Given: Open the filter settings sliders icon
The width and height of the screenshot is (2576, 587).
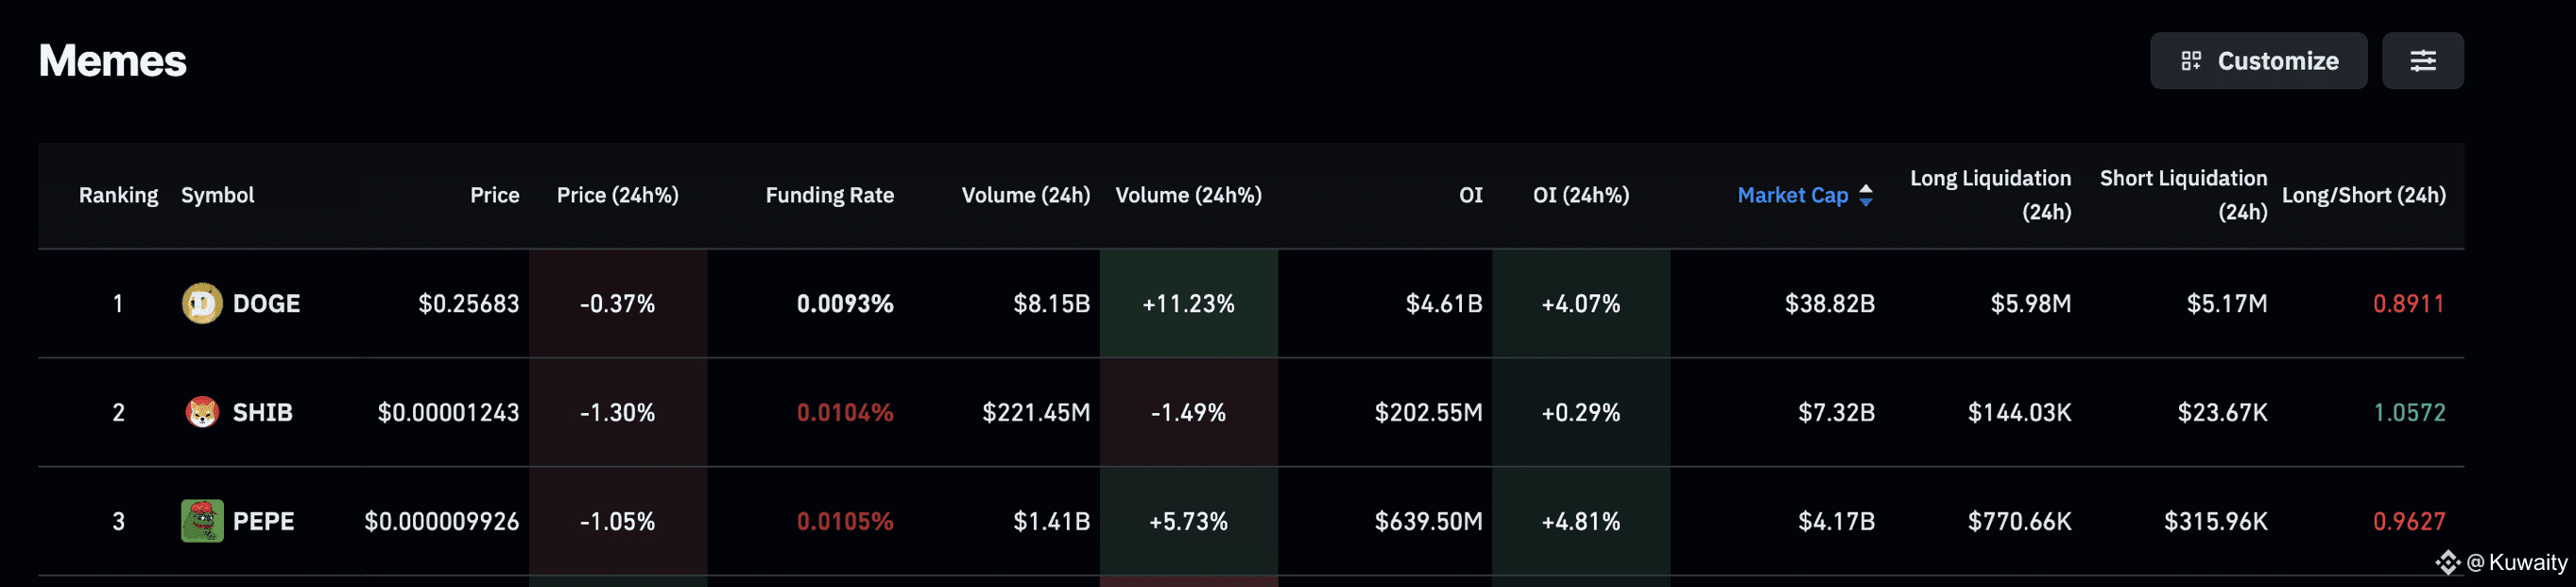Looking at the screenshot, I should (x=2422, y=61).
